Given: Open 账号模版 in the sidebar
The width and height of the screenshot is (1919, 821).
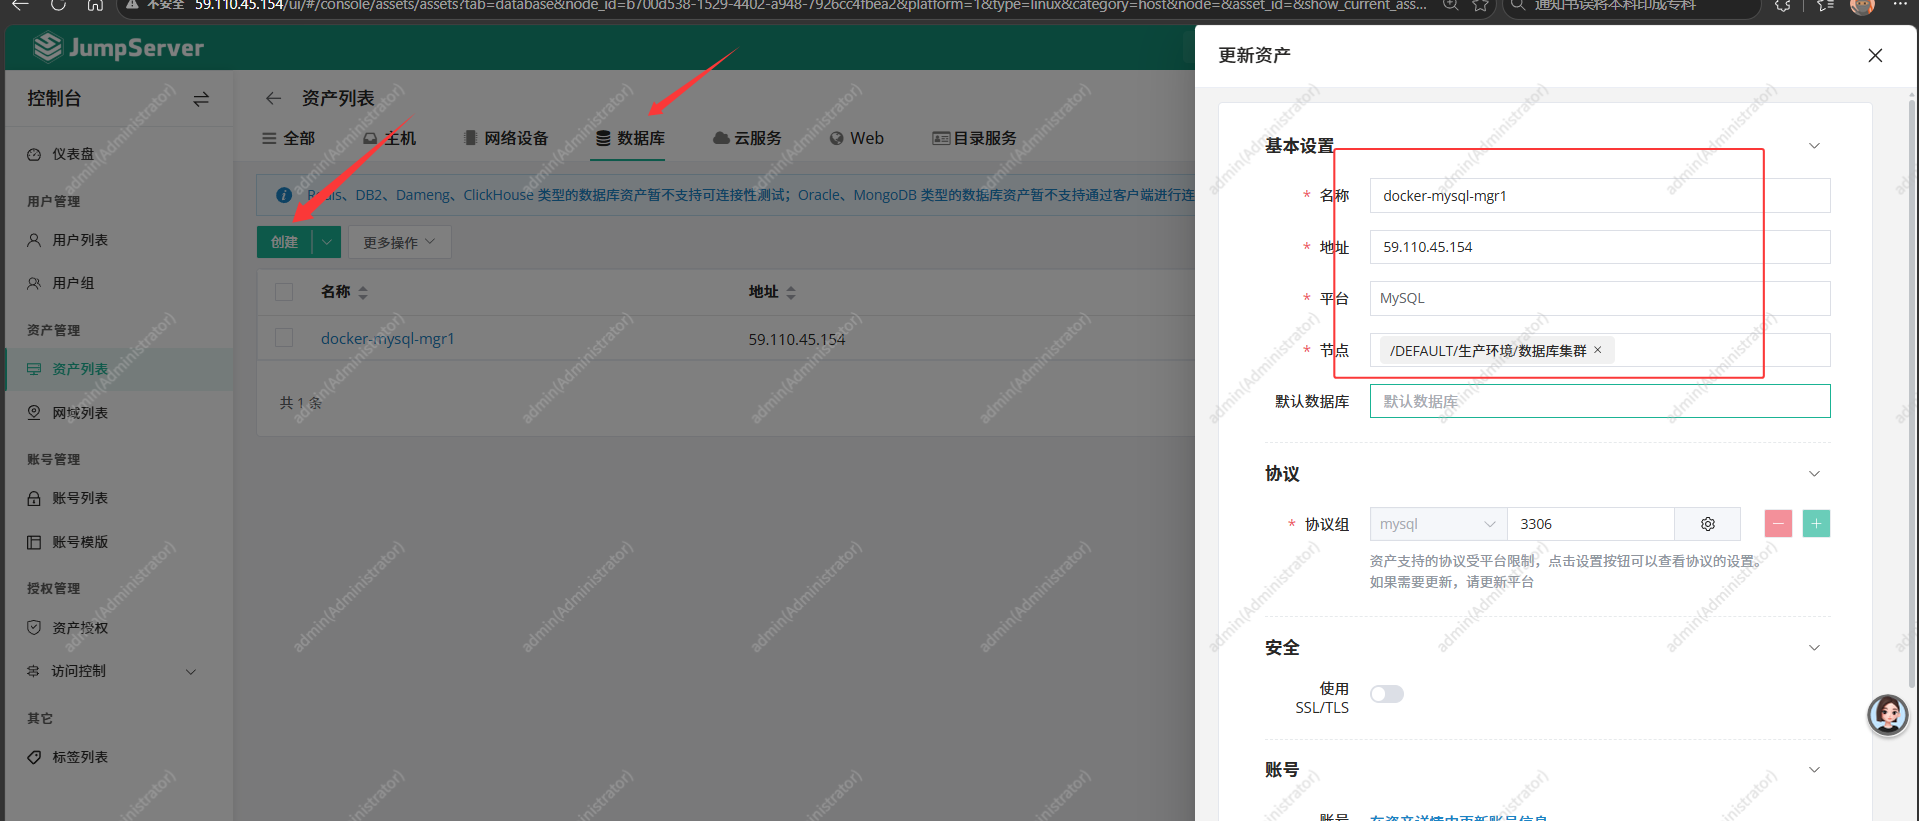Looking at the screenshot, I should [x=119, y=542].
